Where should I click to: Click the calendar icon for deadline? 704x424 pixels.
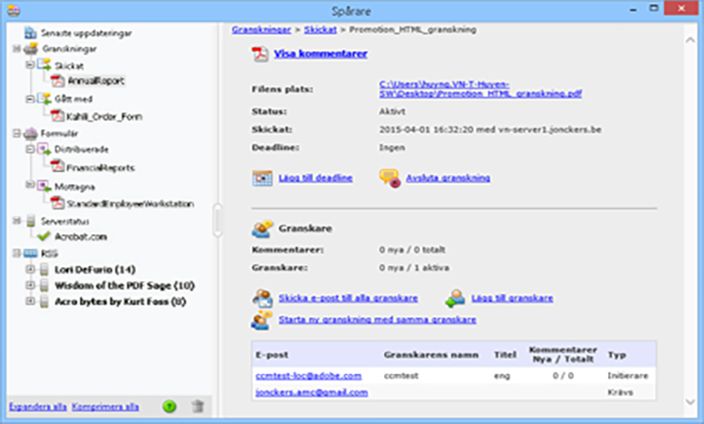click(x=262, y=178)
